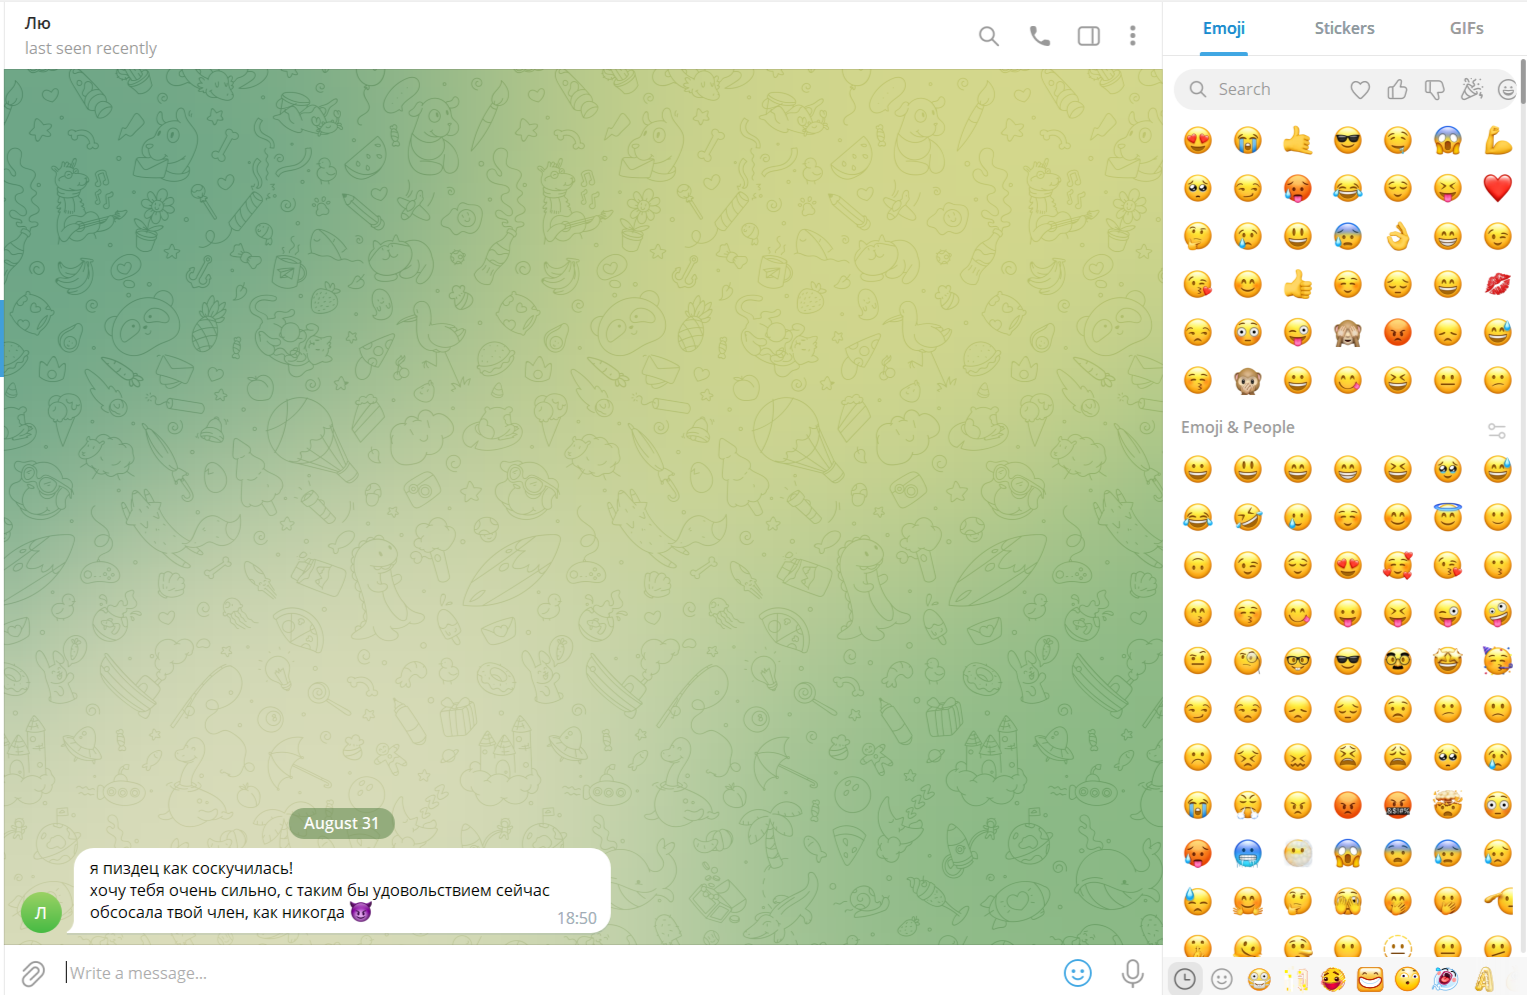
Task: Filter emoji by thumbs-up category icon
Action: click(1397, 90)
